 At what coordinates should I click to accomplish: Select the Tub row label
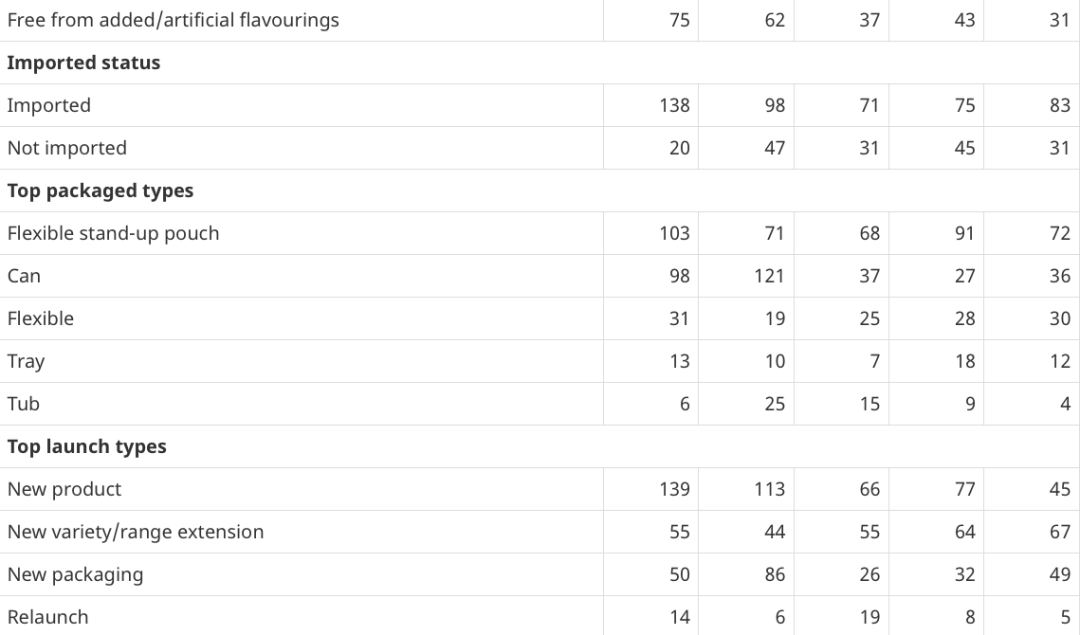pos(23,404)
